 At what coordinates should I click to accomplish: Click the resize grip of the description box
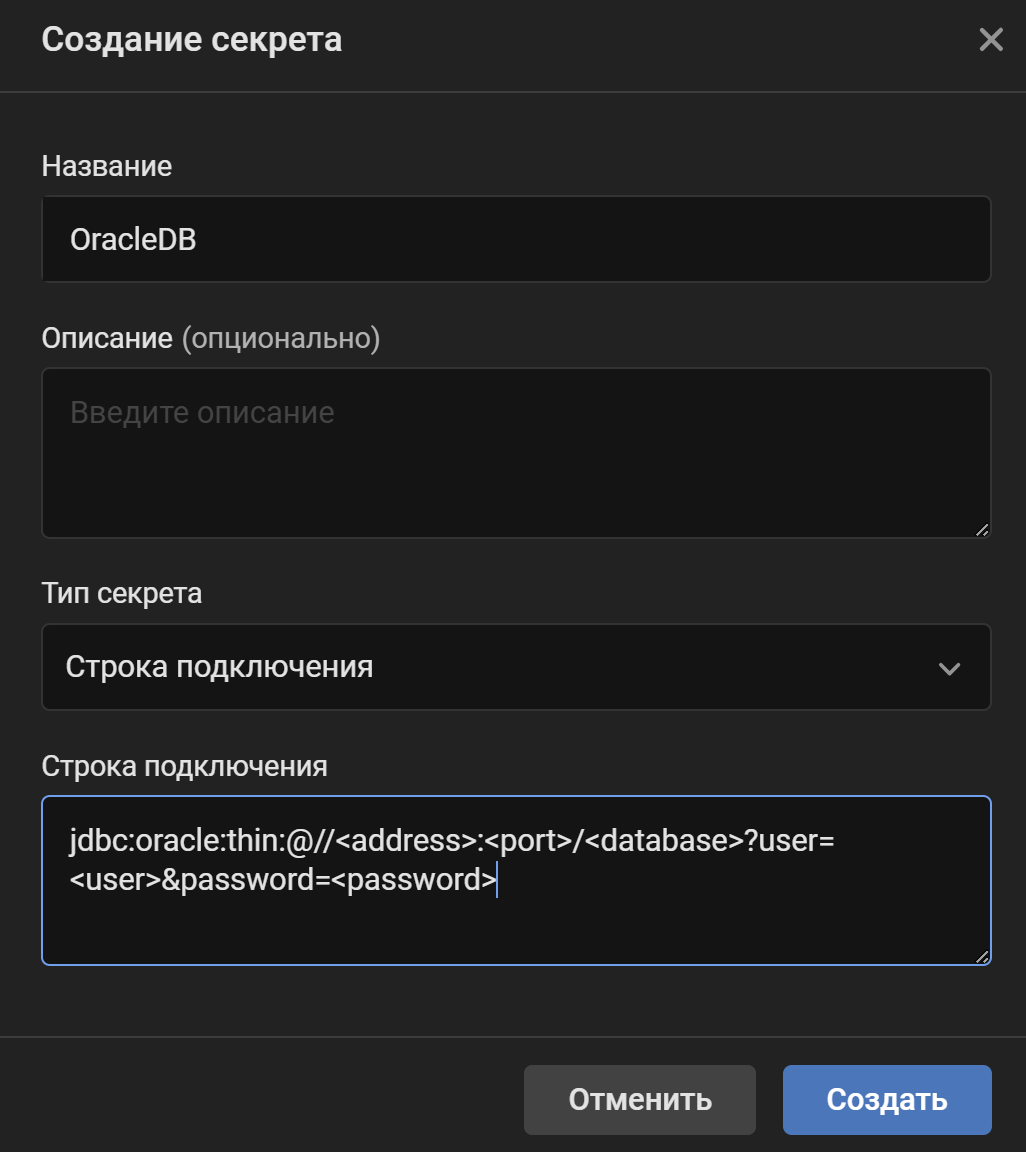(x=980, y=532)
